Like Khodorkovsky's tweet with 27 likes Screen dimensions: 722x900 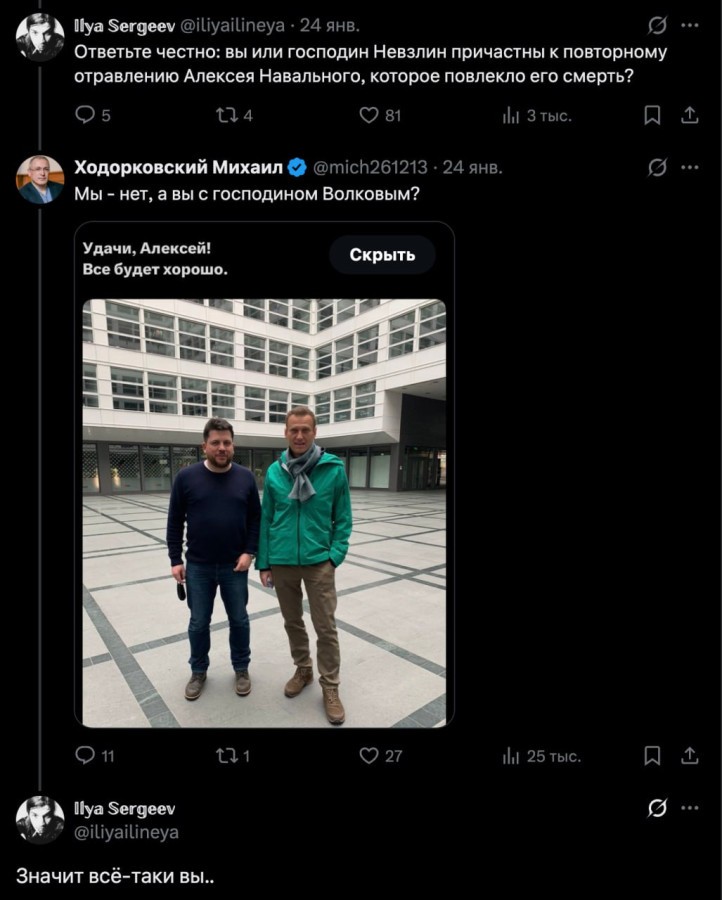[369, 756]
